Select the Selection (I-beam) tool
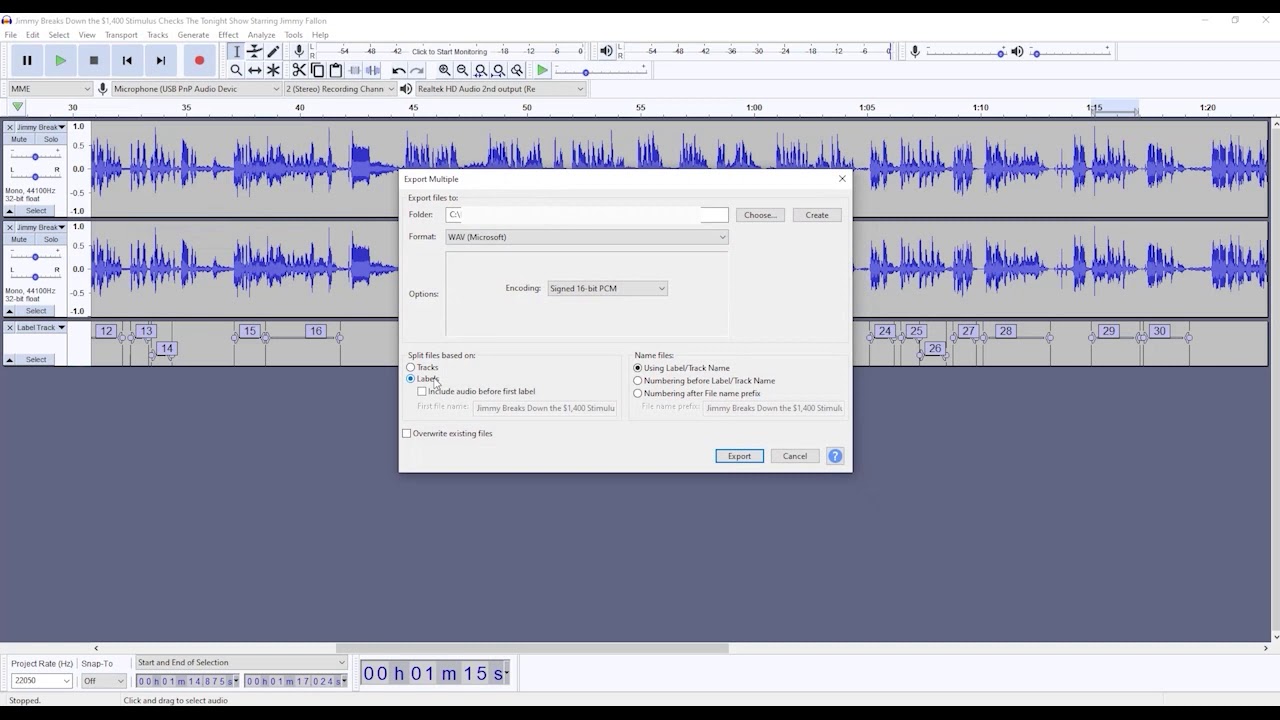The height and width of the screenshot is (720, 1280). tap(236, 51)
